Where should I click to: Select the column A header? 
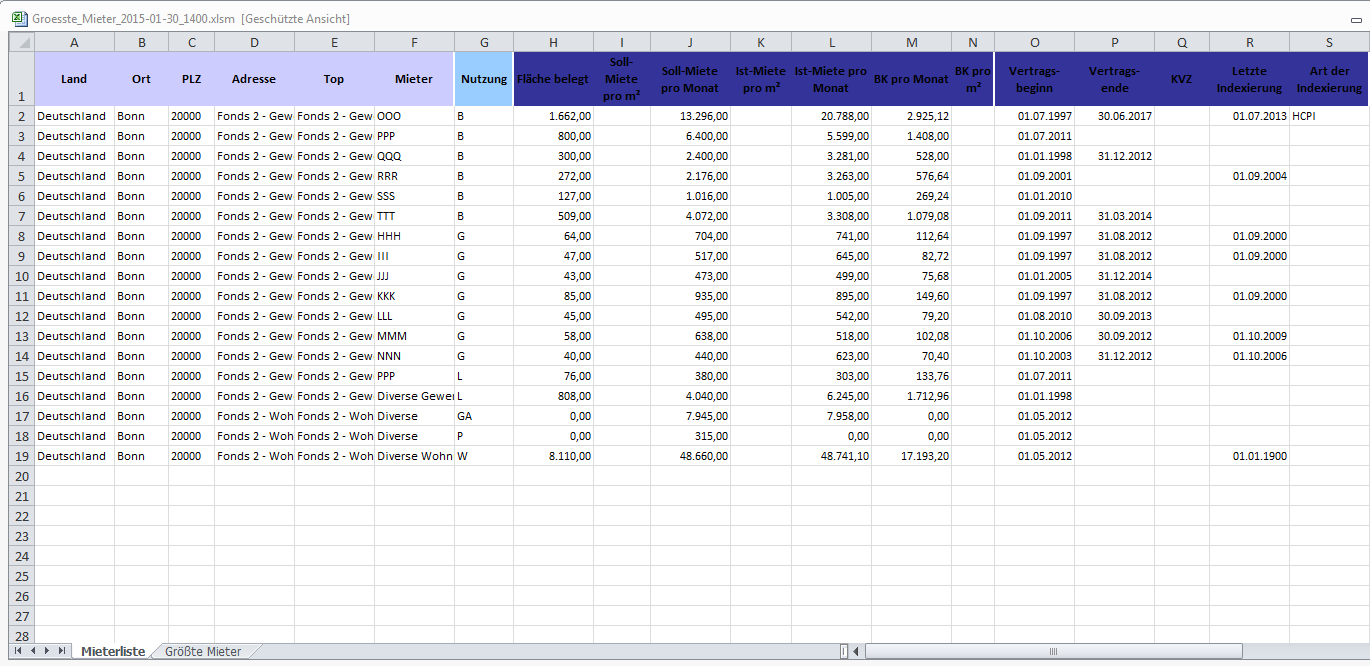tap(75, 42)
